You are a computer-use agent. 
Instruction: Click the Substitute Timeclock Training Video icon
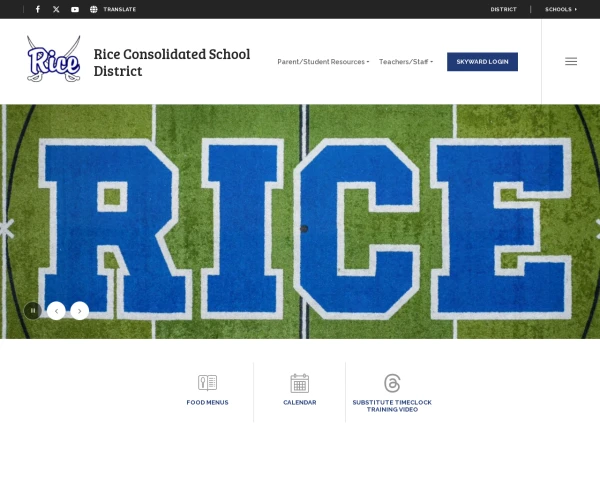(x=392, y=383)
